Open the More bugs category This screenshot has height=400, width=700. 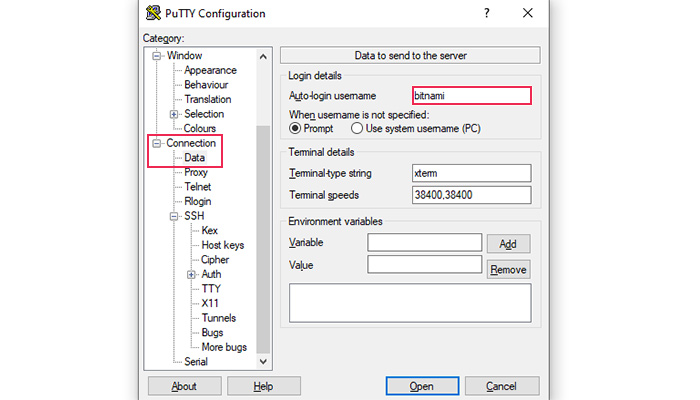(224, 347)
